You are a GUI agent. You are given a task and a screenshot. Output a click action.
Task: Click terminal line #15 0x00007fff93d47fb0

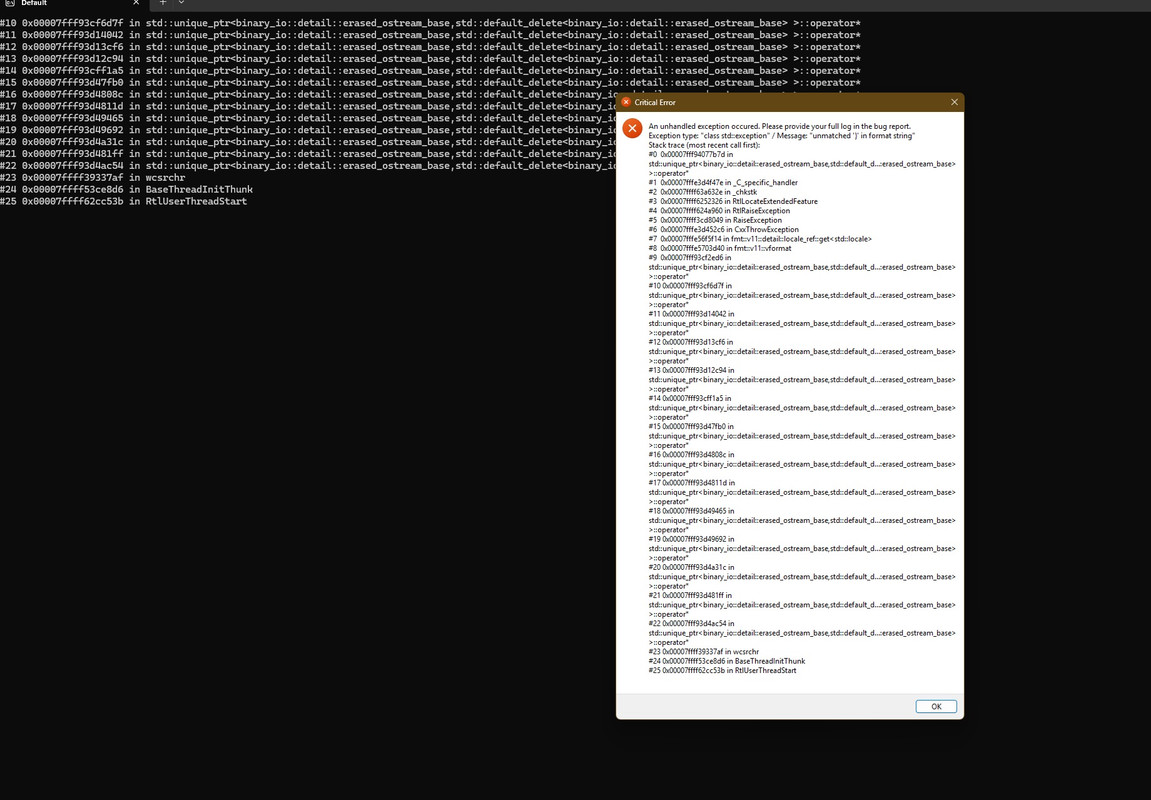(430, 83)
